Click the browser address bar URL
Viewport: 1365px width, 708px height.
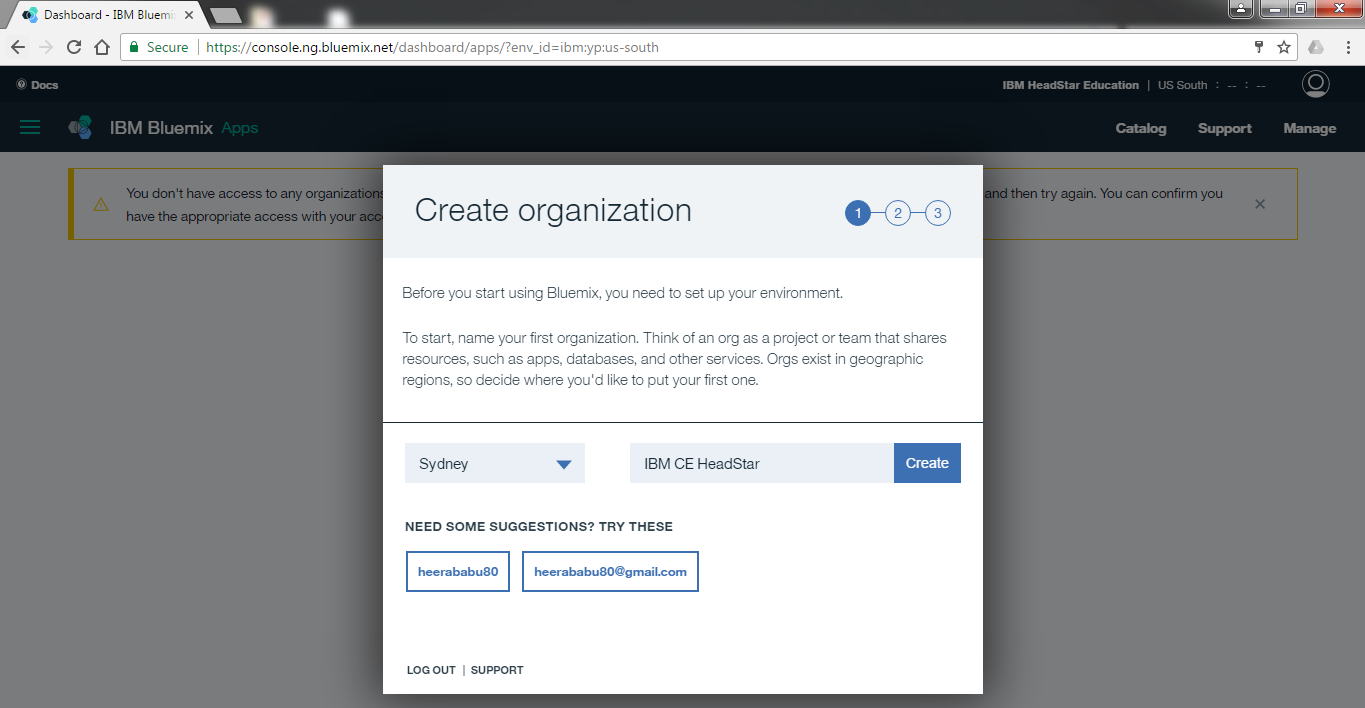coord(432,47)
